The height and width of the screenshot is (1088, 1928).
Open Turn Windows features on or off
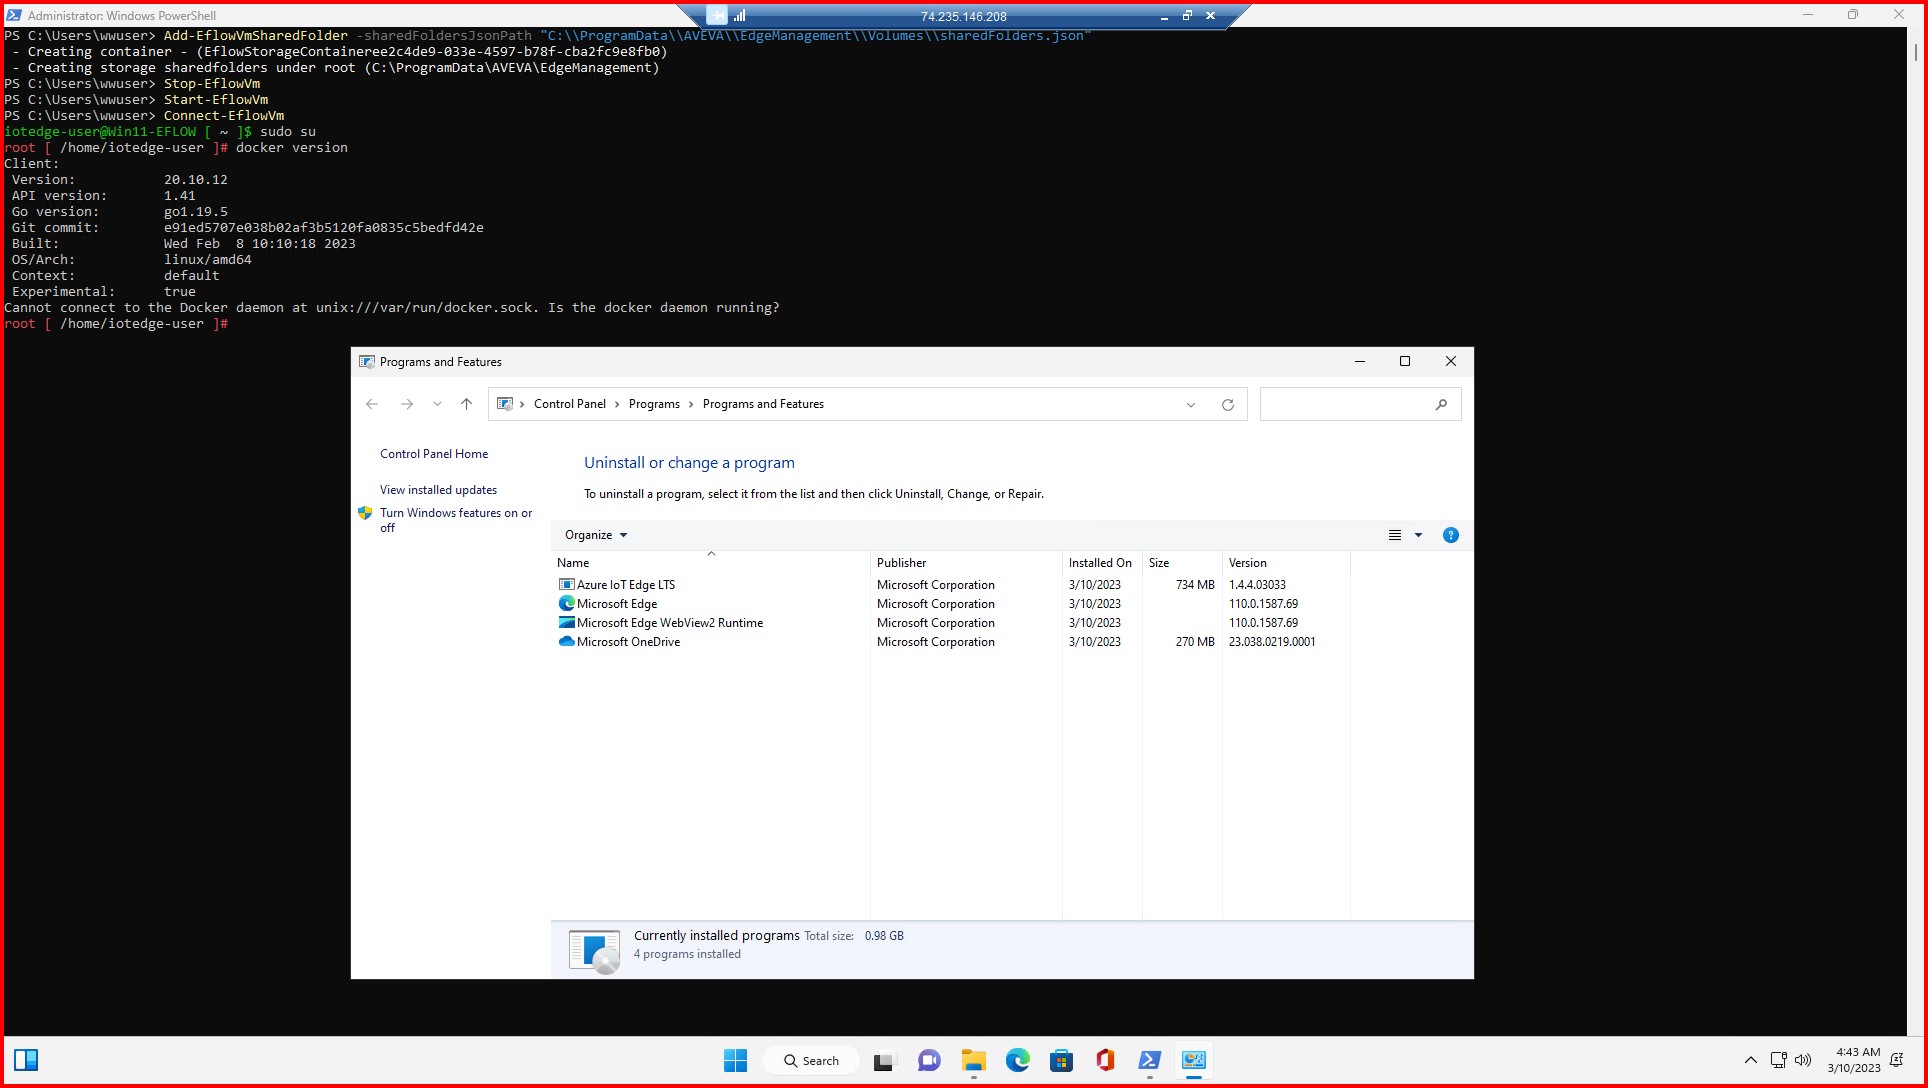tap(456, 520)
